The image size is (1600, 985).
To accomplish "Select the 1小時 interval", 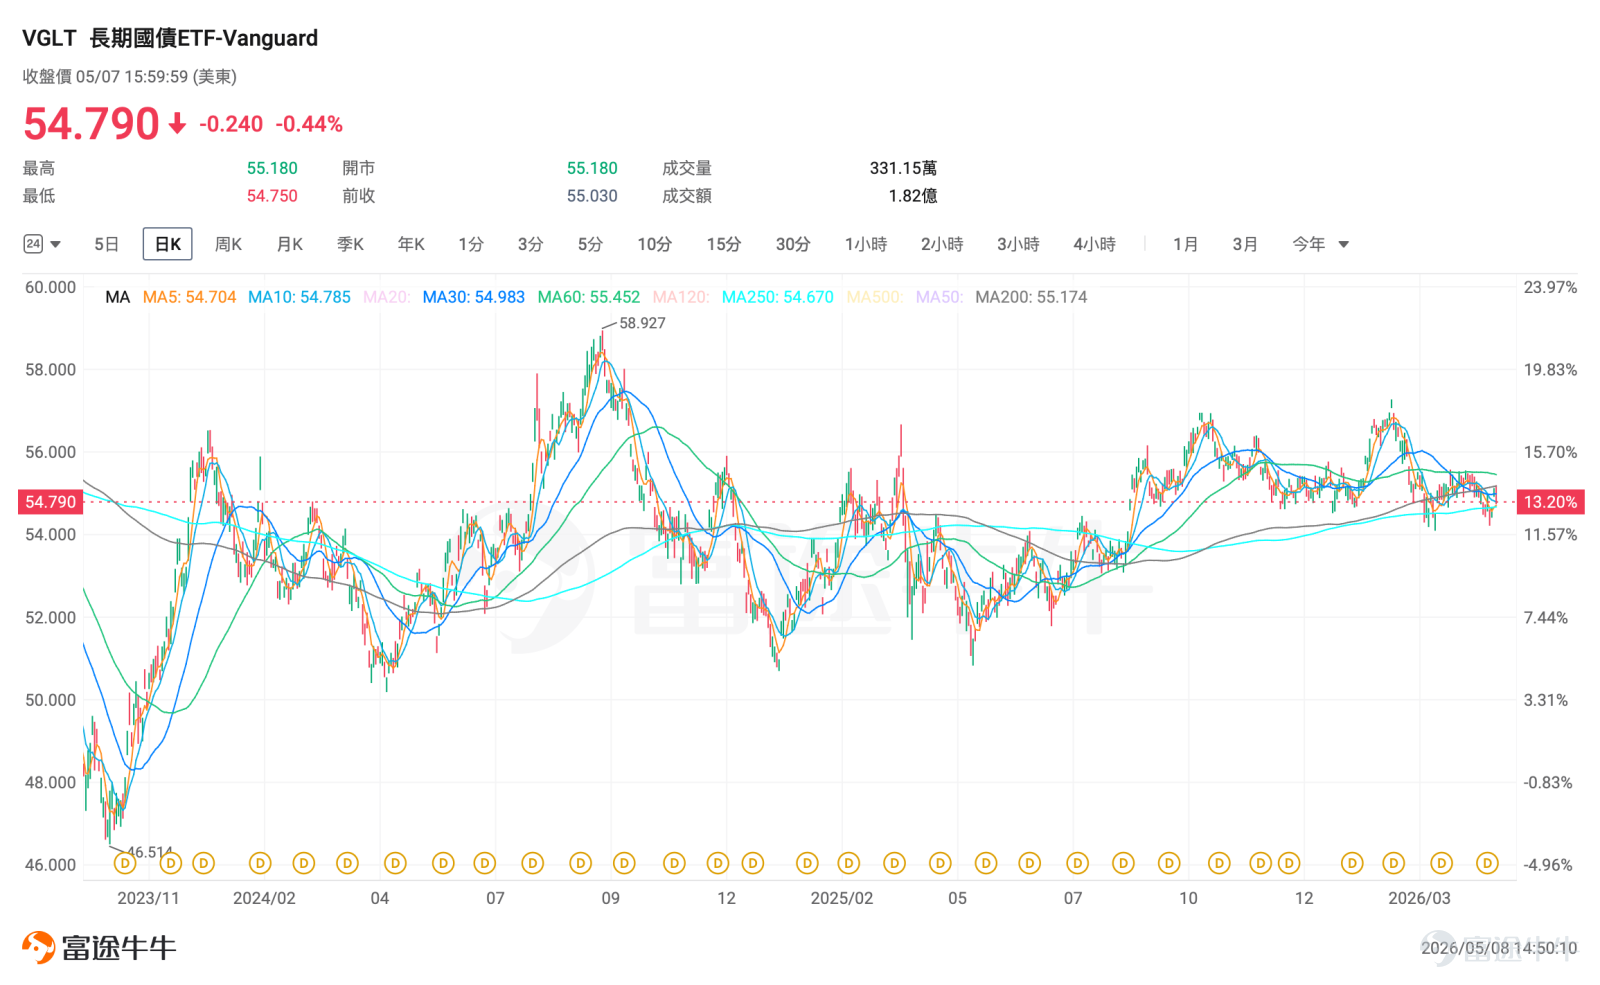I will (x=866, y=244).
